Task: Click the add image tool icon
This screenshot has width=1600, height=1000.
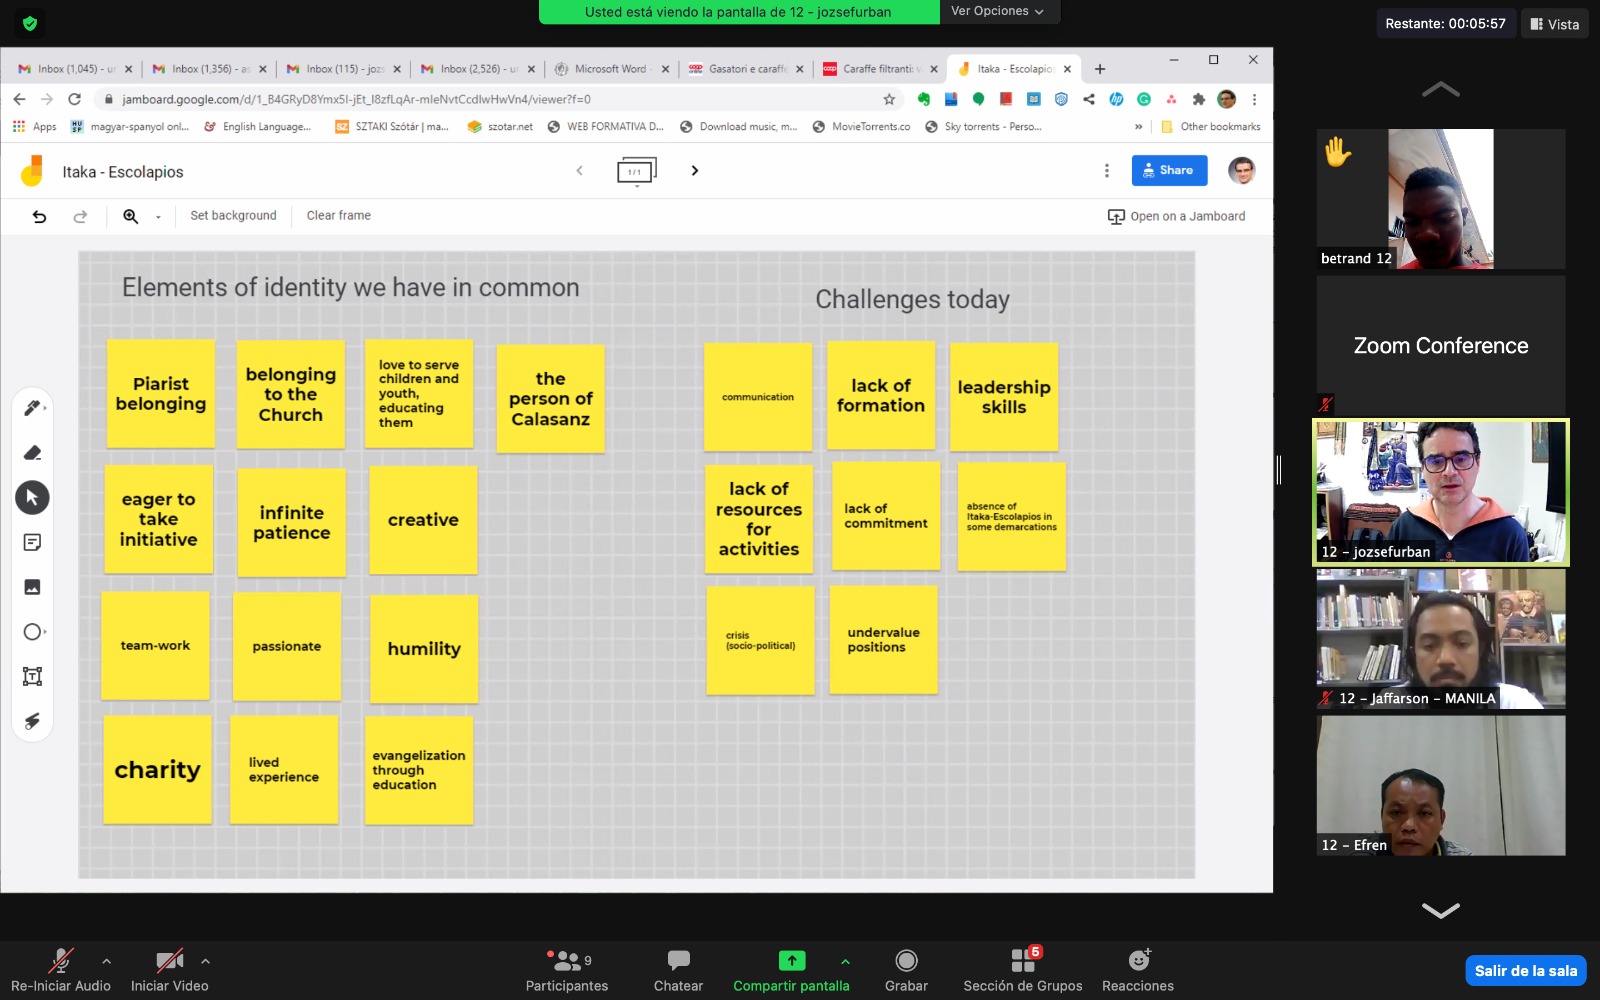Action: tap(32, 587)
